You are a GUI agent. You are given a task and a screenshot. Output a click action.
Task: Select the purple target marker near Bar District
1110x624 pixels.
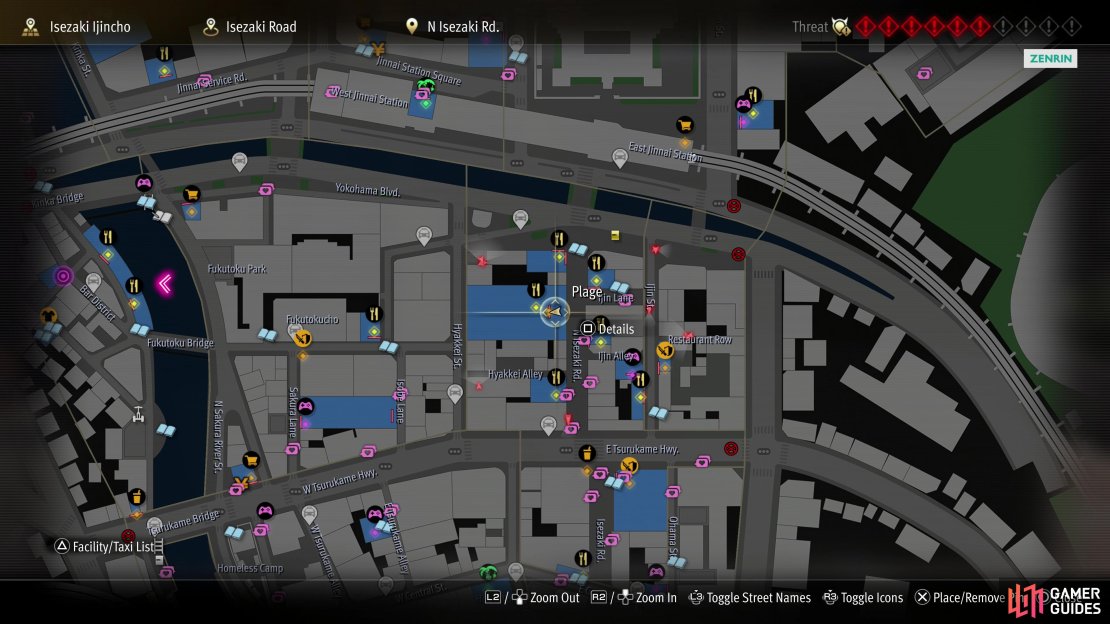(x=63, y=276)
